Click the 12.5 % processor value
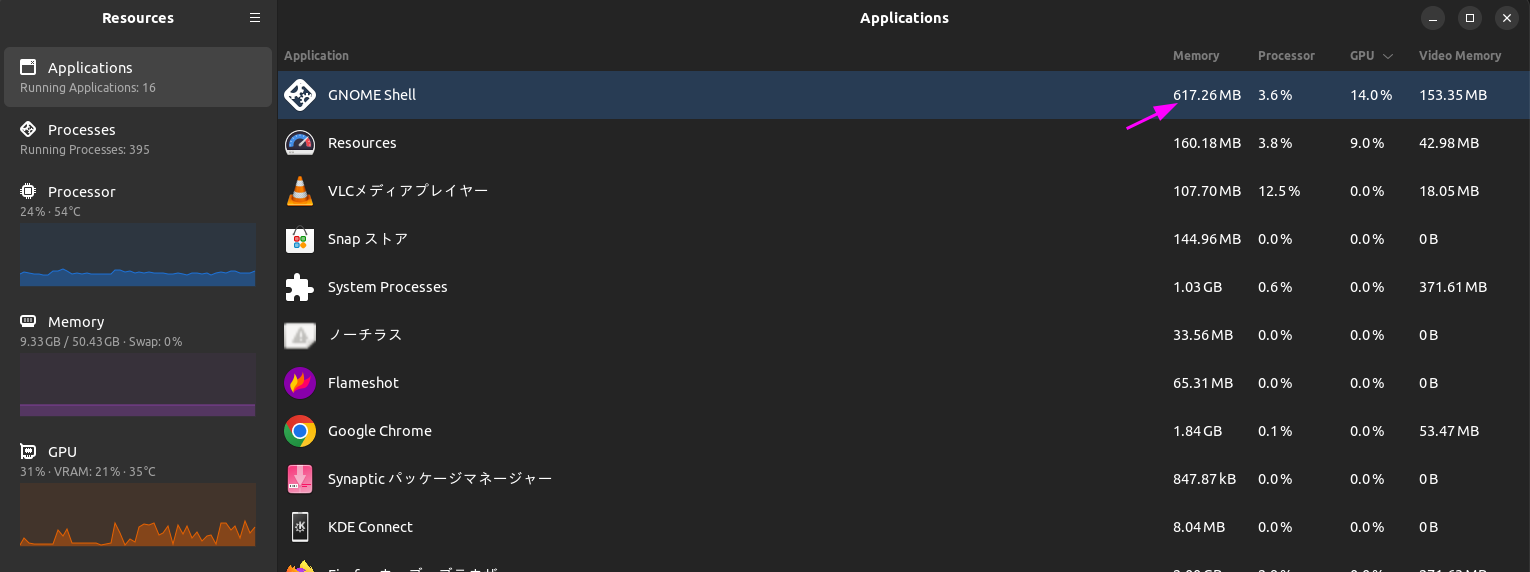The image size is (1530, 572). tap(1279, 191)
